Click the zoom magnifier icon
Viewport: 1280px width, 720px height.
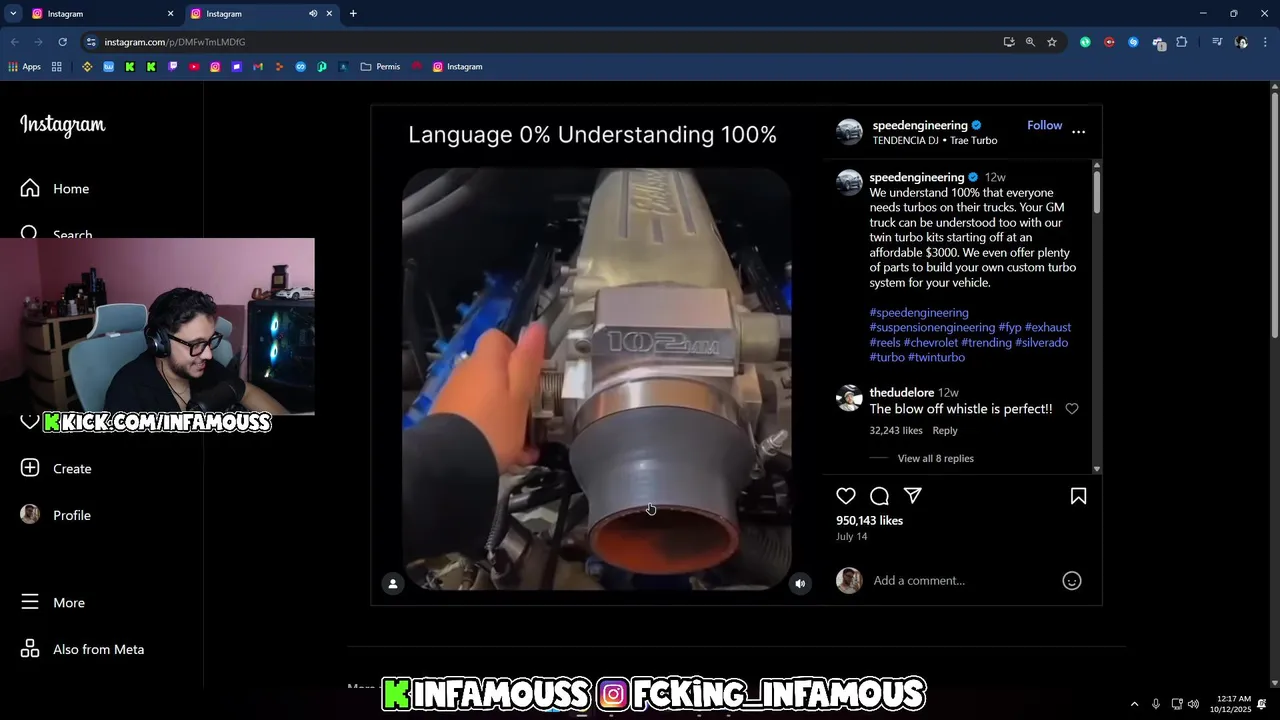(x=1030, y=42)
